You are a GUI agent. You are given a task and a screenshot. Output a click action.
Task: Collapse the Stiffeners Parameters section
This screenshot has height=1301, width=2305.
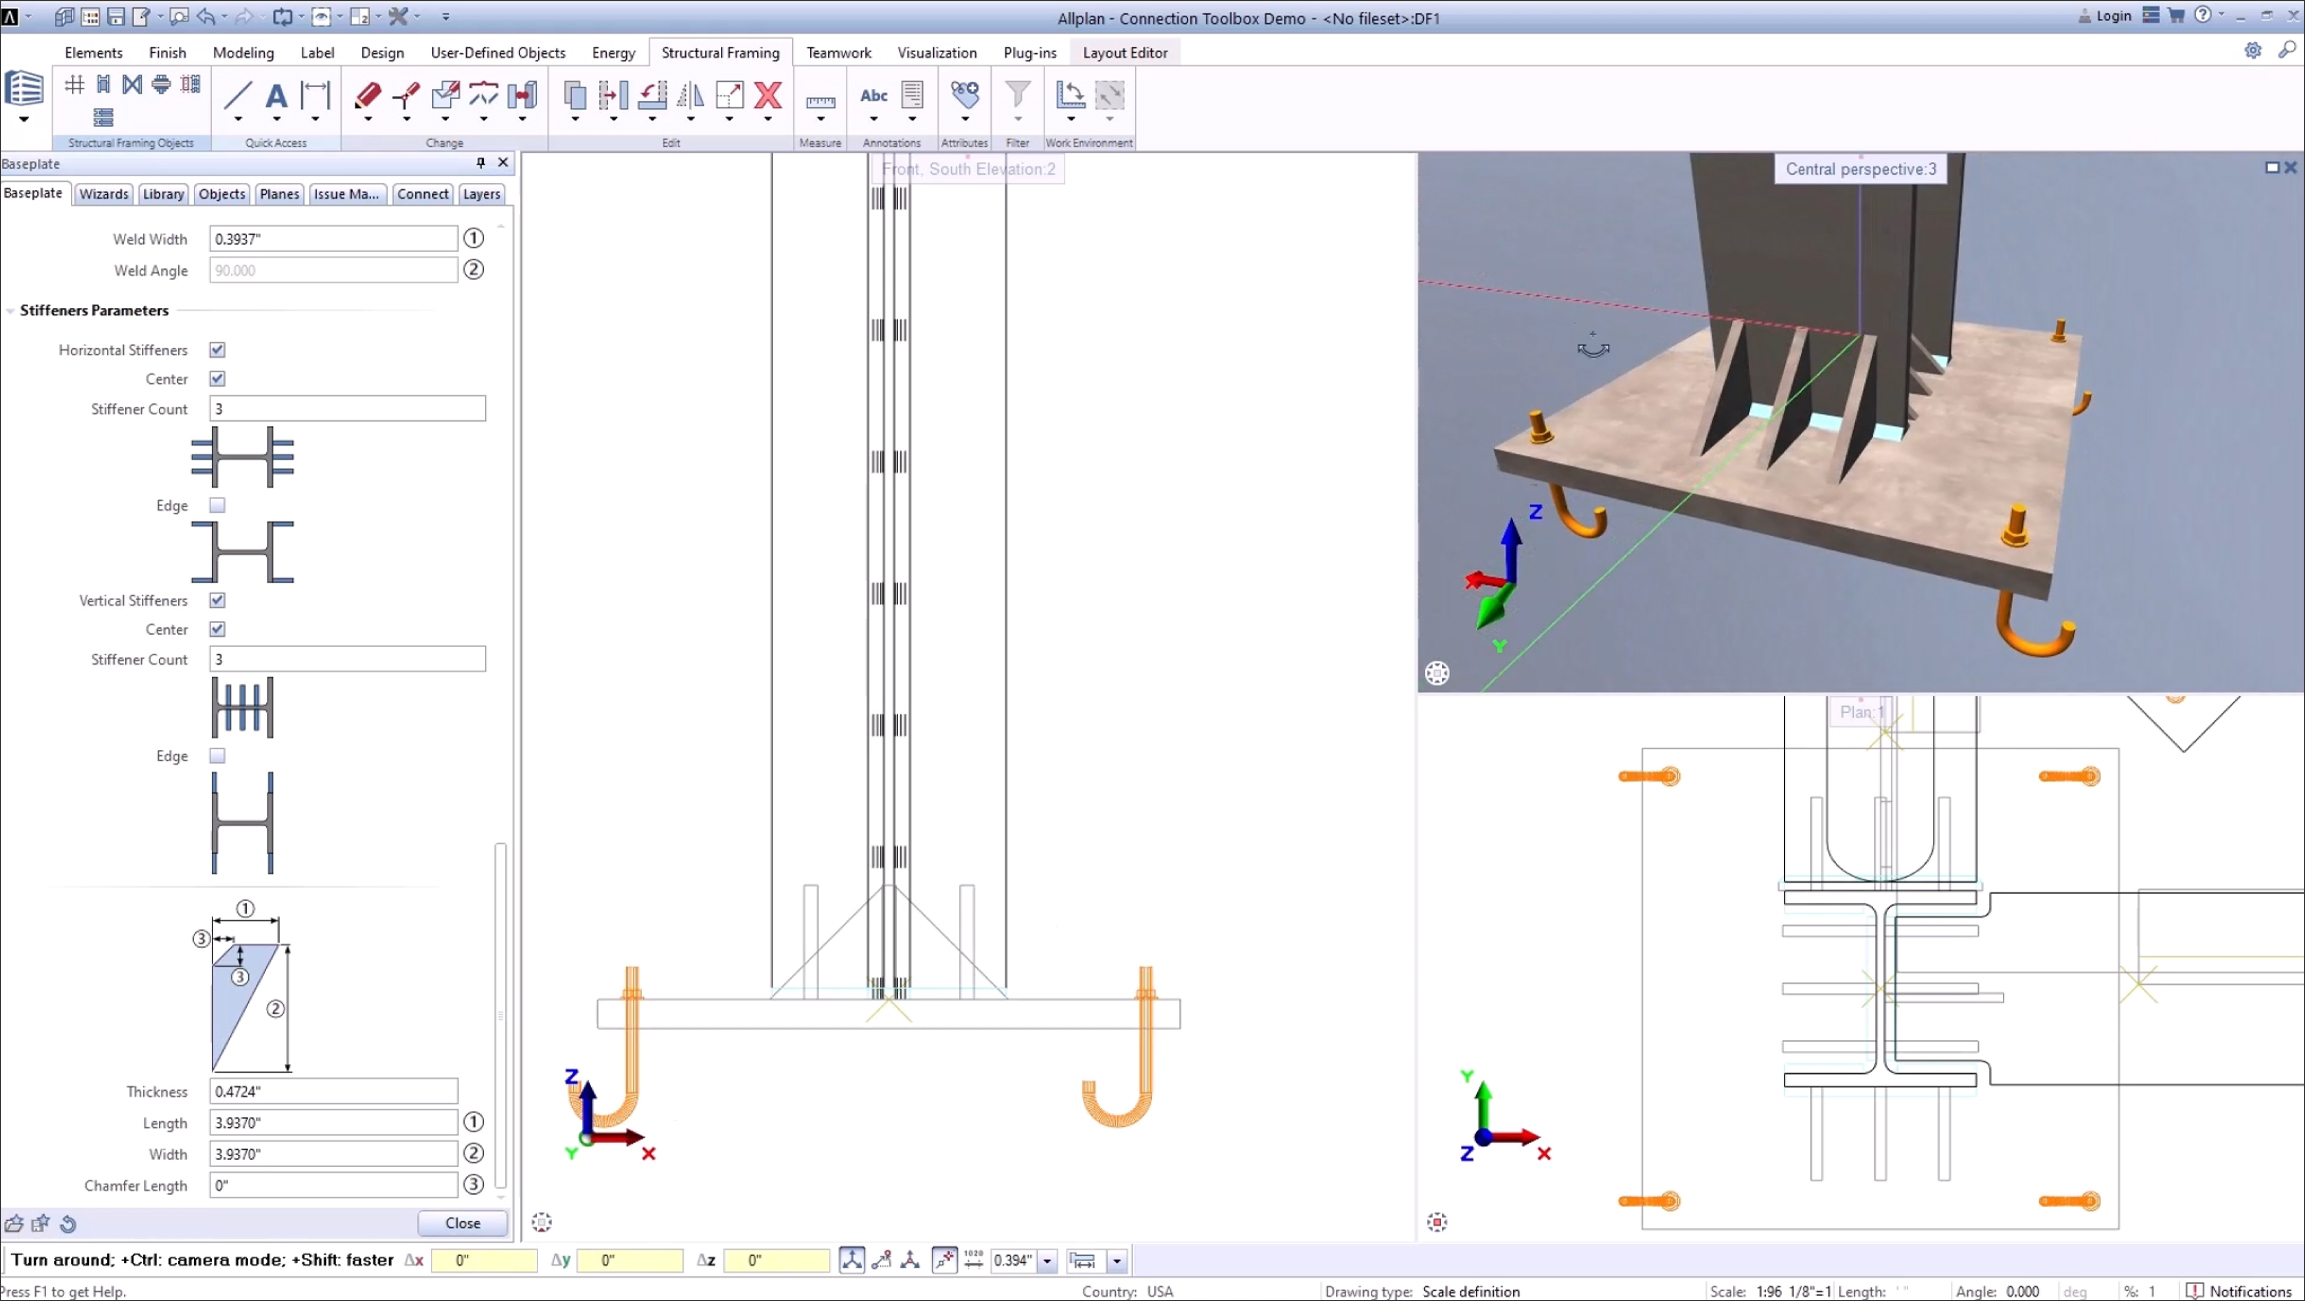click(10, 311)
